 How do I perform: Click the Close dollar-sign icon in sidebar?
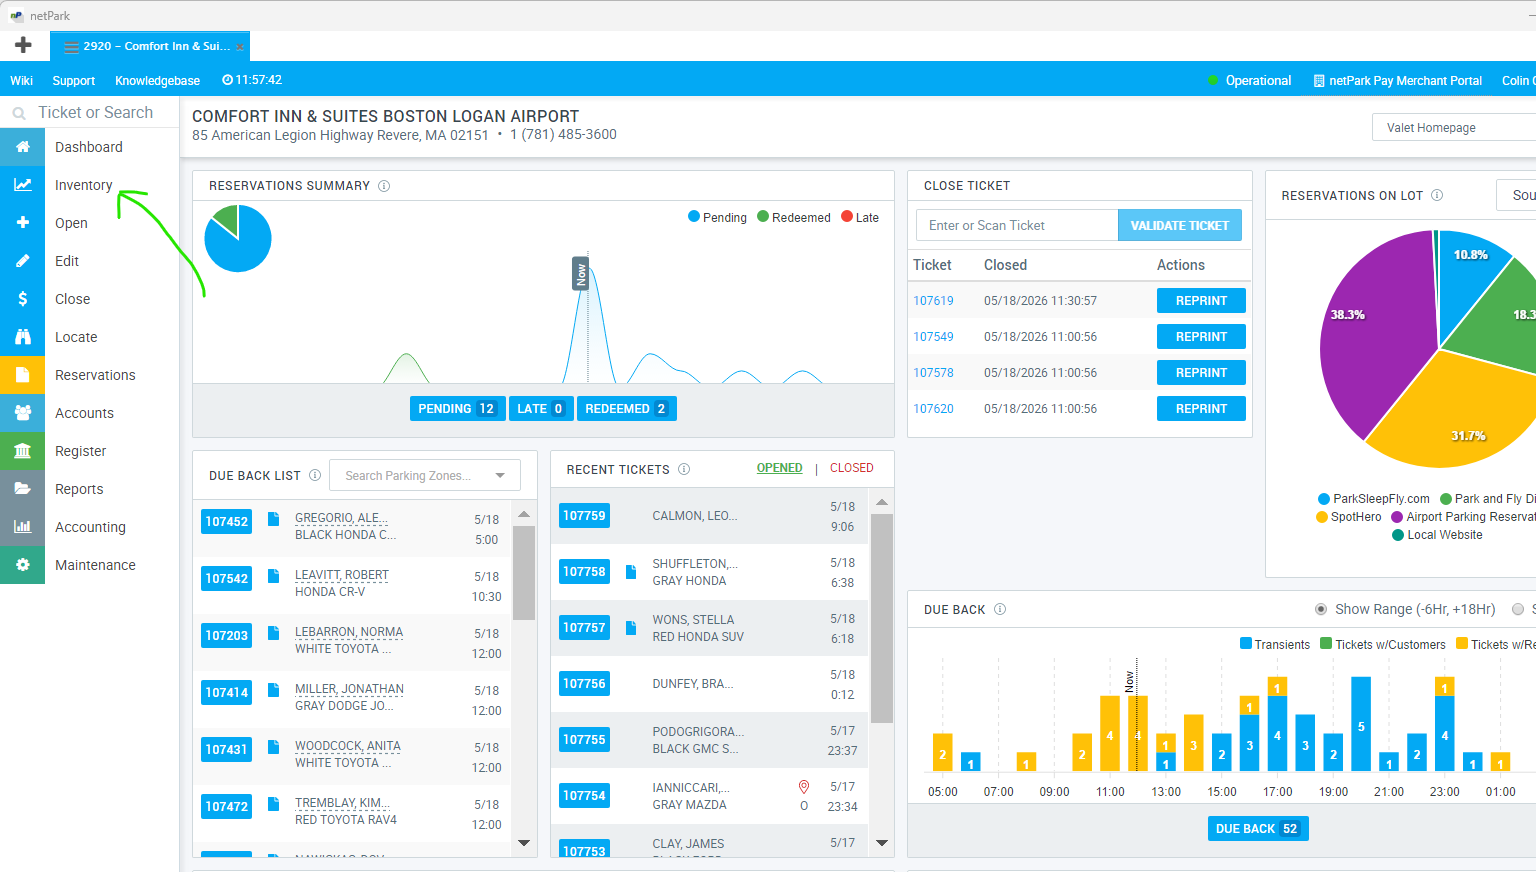22,299
